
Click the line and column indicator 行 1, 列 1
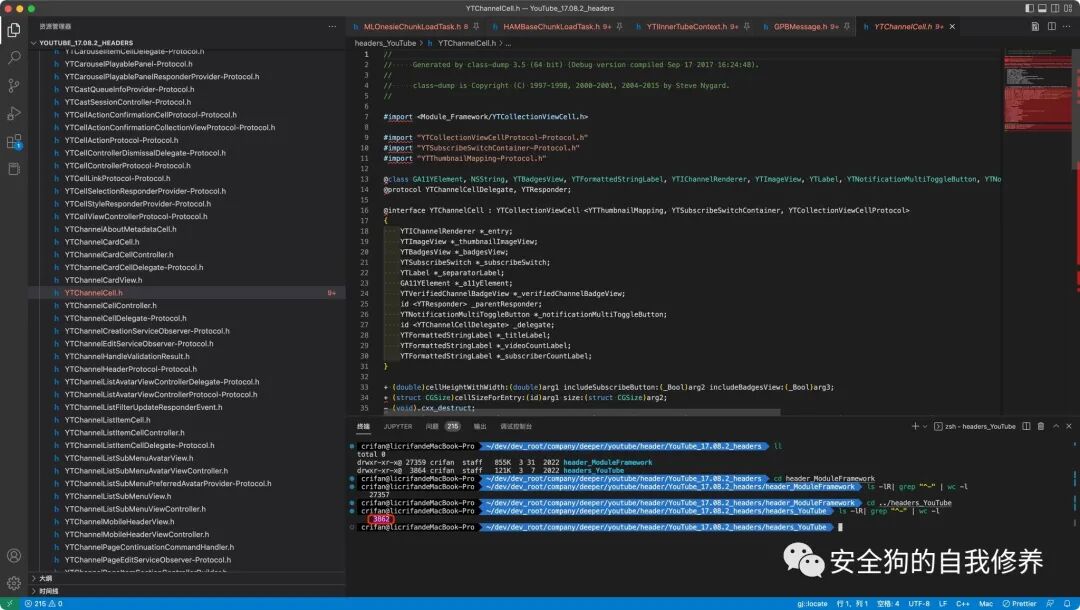pos(852,604)
